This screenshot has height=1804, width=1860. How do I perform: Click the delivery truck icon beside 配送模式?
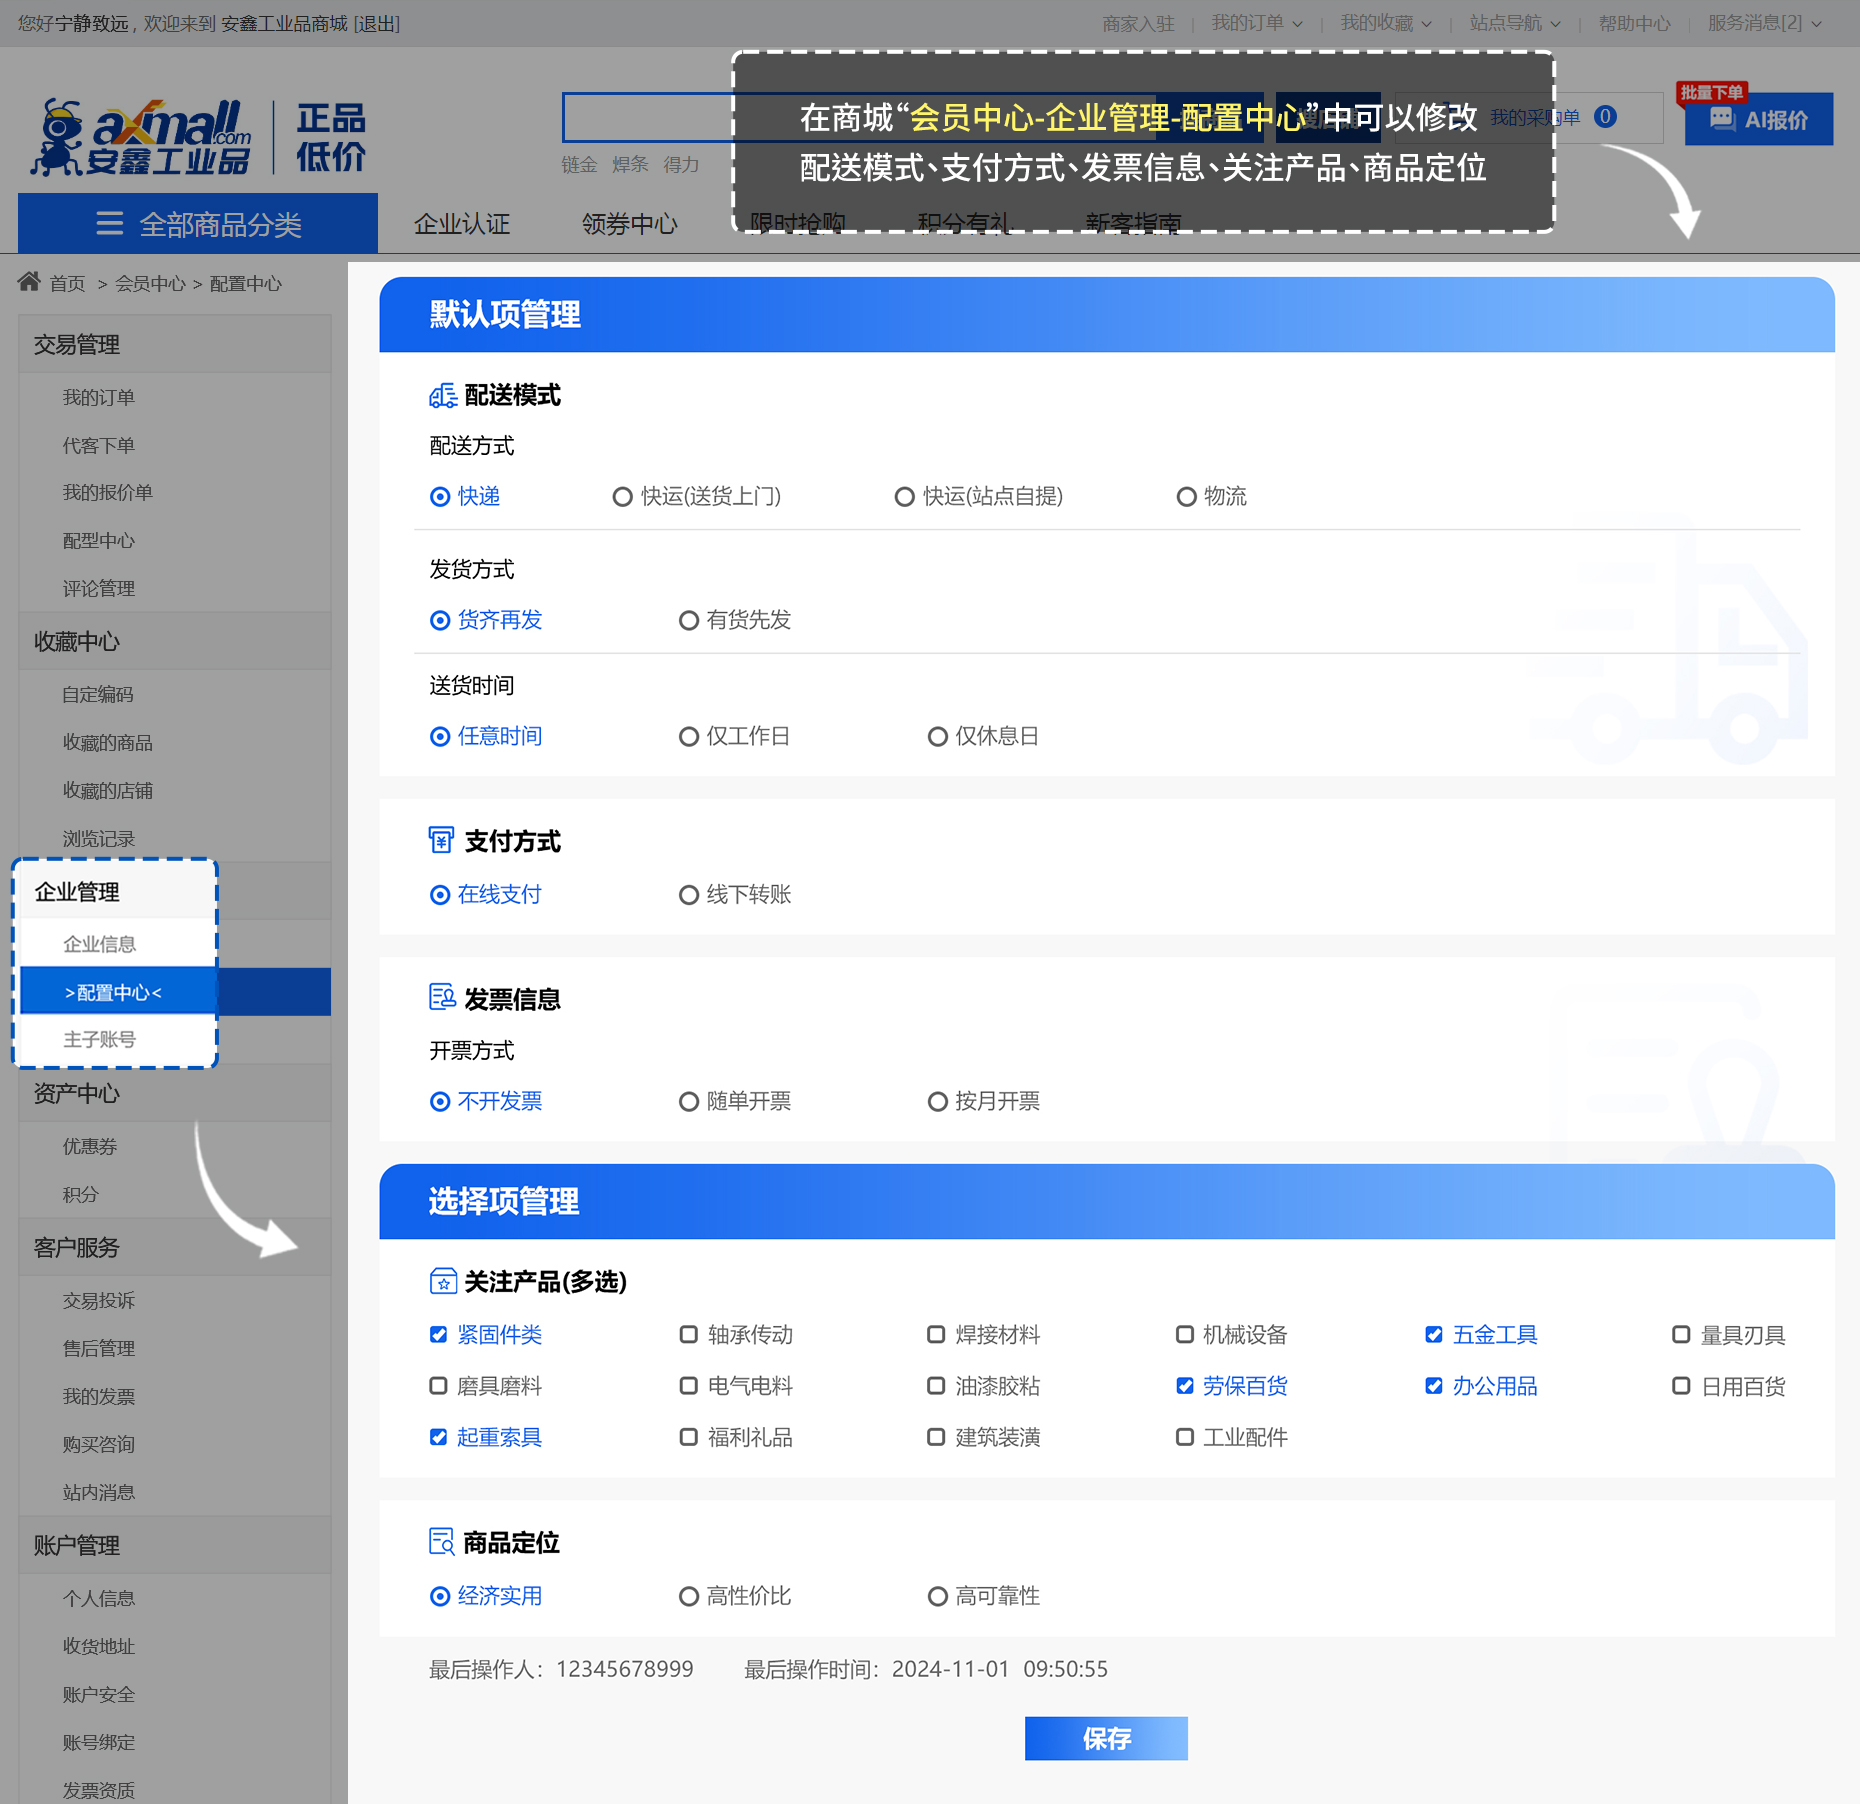click(x=442, y=396)
